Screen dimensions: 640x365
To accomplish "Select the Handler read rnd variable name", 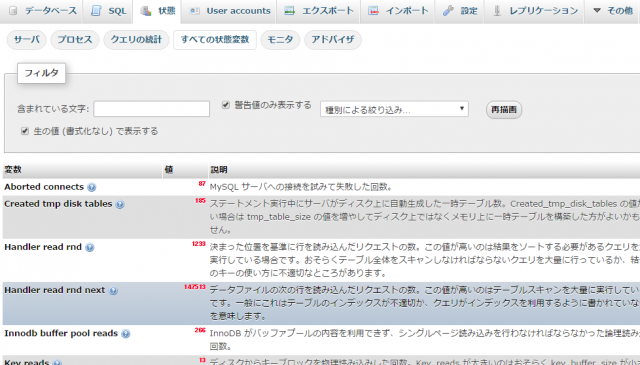I will [x=43, y=247].
